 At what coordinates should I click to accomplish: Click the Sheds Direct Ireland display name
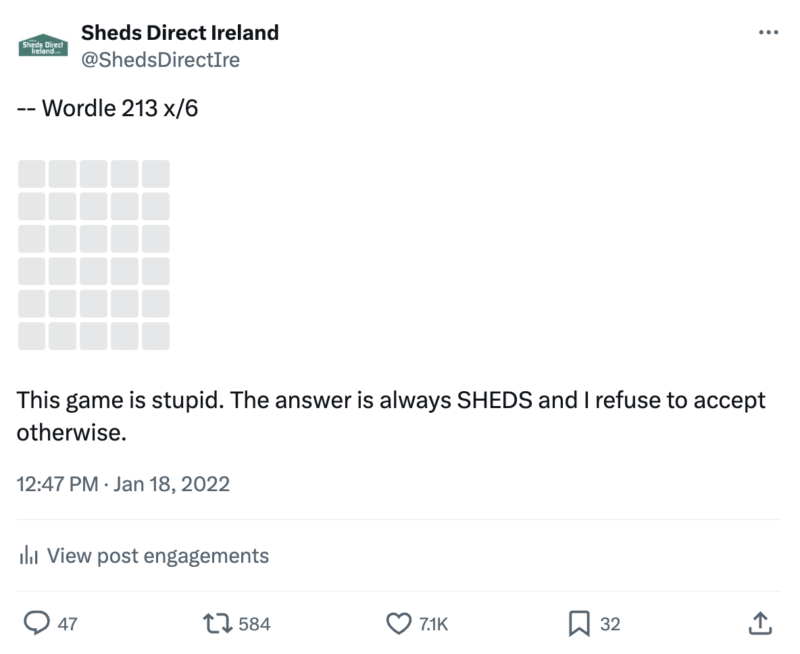coord(182,31)
